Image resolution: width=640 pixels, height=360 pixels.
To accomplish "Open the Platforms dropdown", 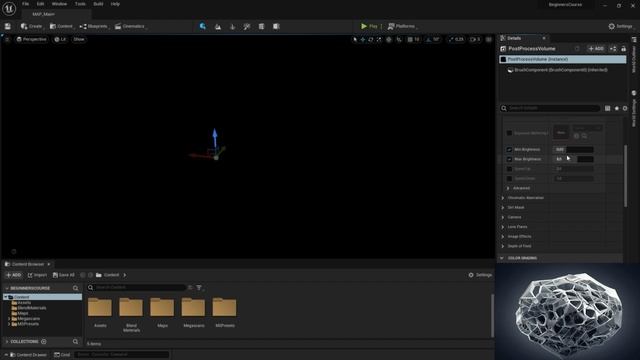I will 402,26.
